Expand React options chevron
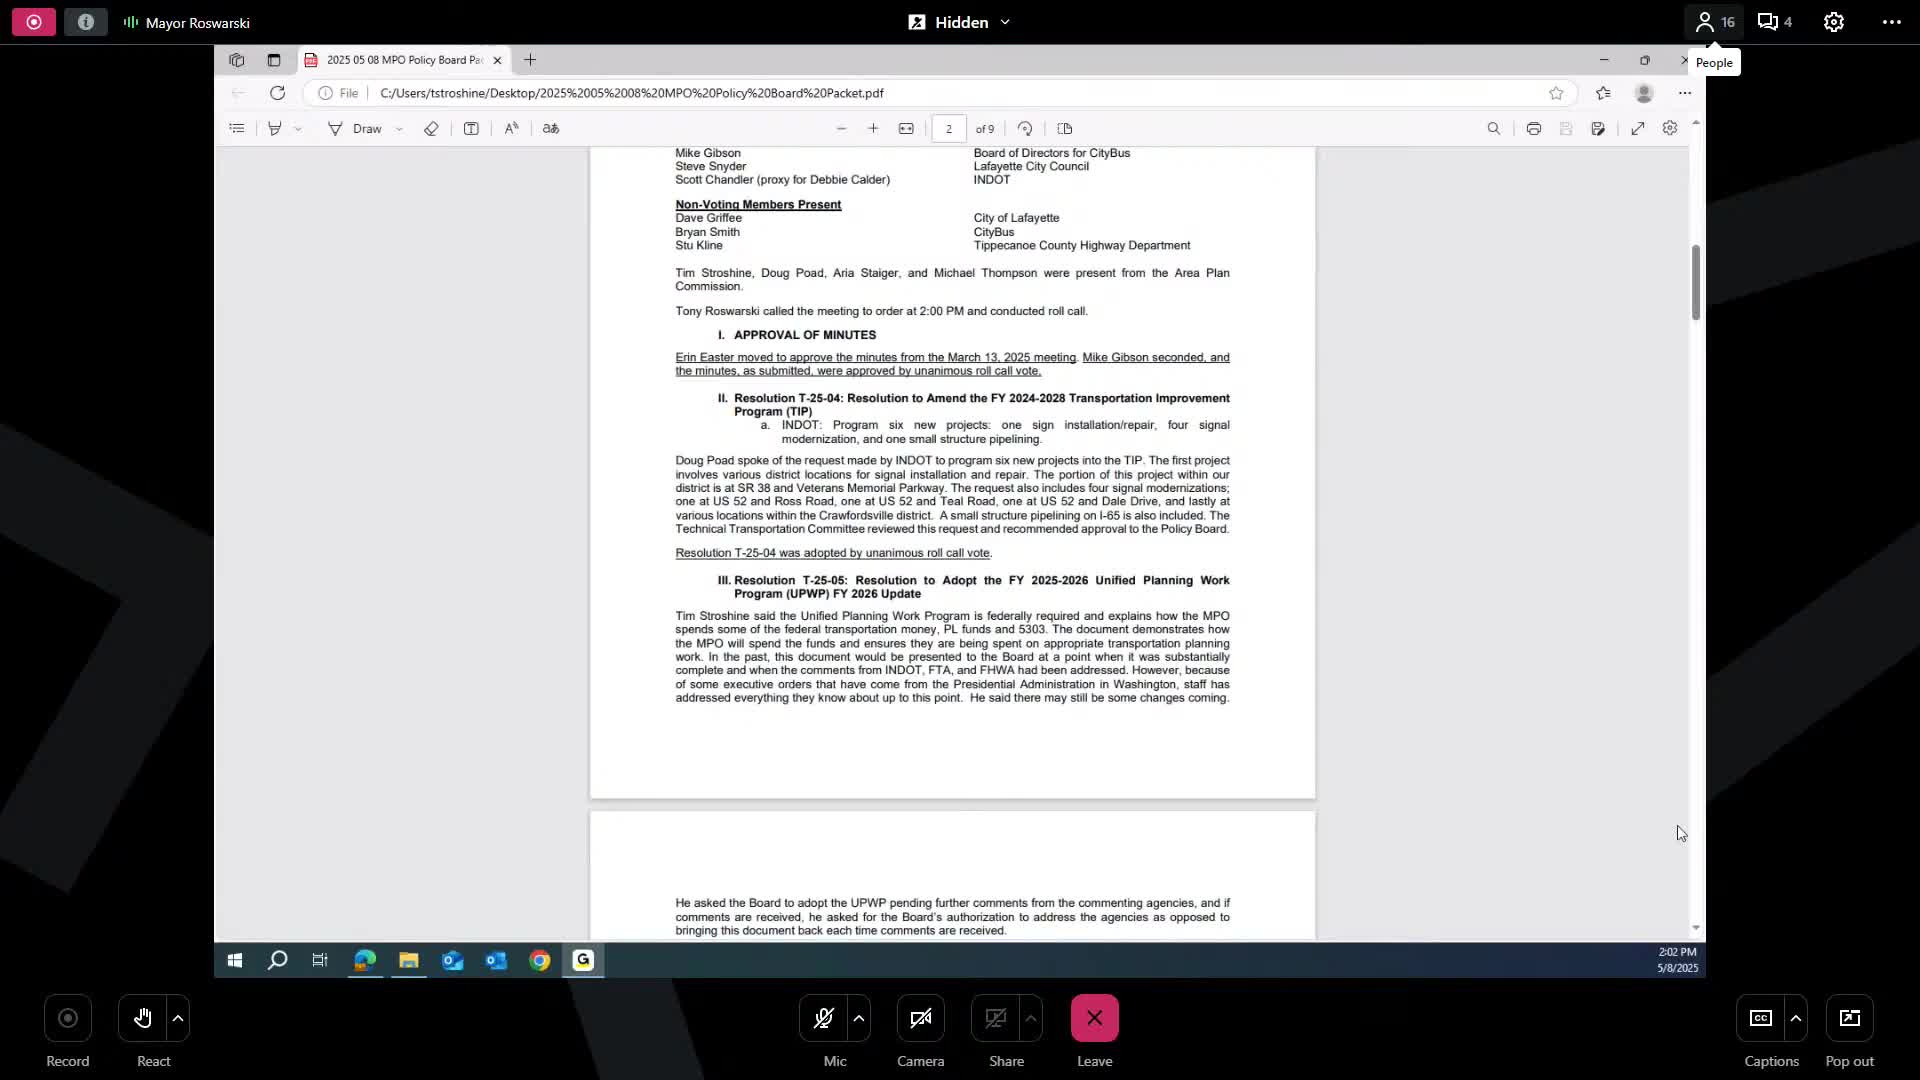The width and height of the screenshot is (1920, 1080). coord(178,1018)
